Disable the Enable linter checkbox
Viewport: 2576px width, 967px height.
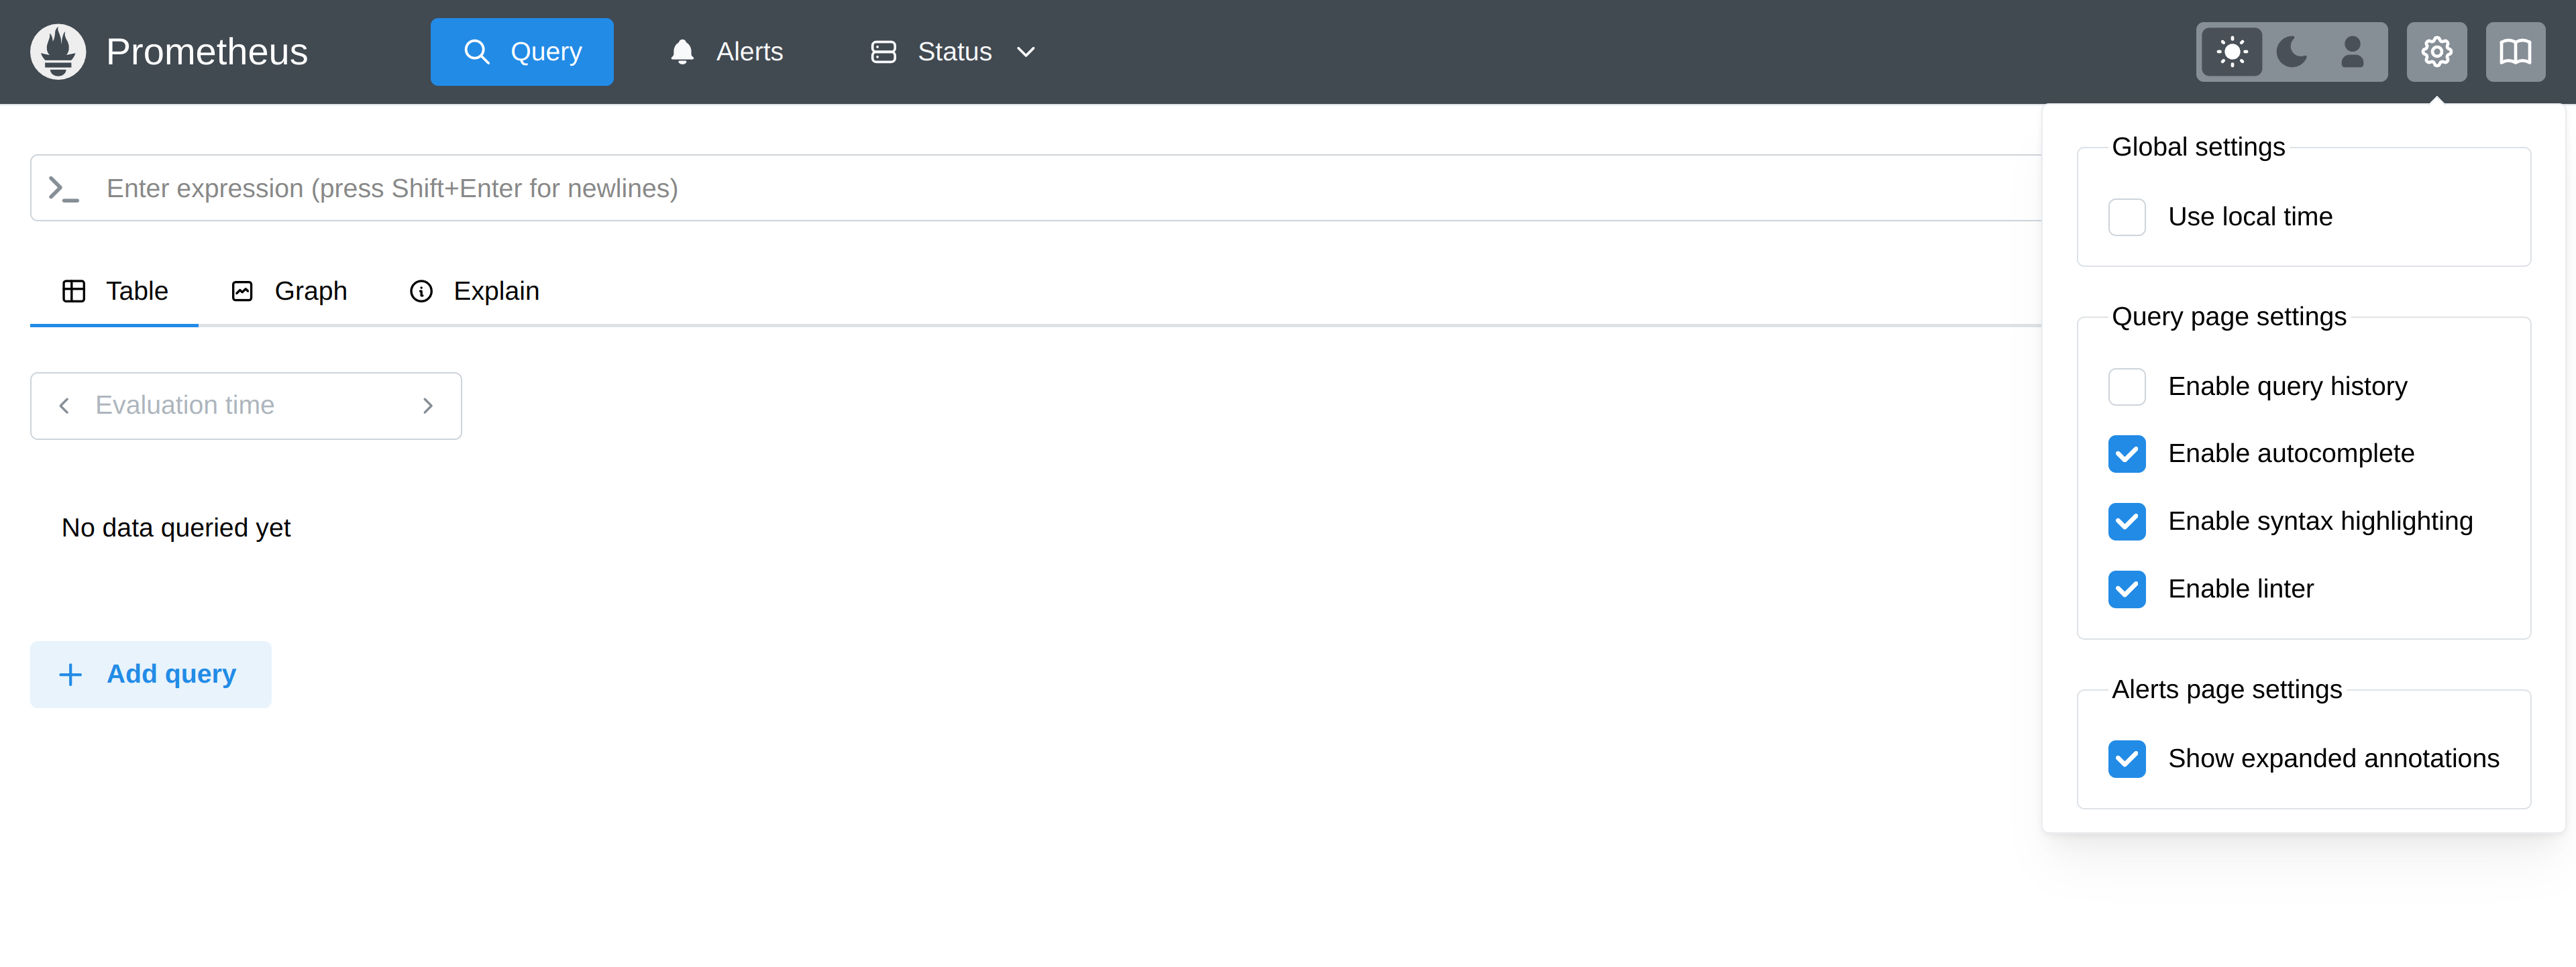point(2127,589)
